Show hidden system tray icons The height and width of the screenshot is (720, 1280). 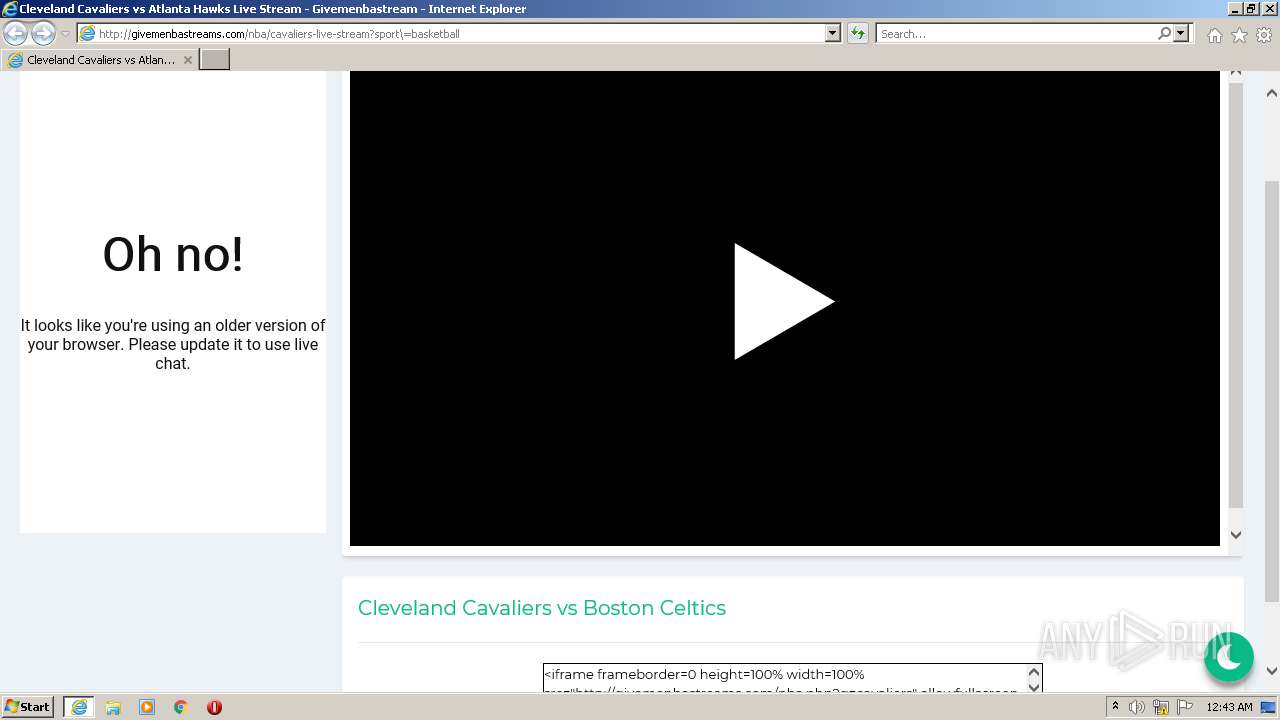pyautogui.click(x=1115, y=707)
